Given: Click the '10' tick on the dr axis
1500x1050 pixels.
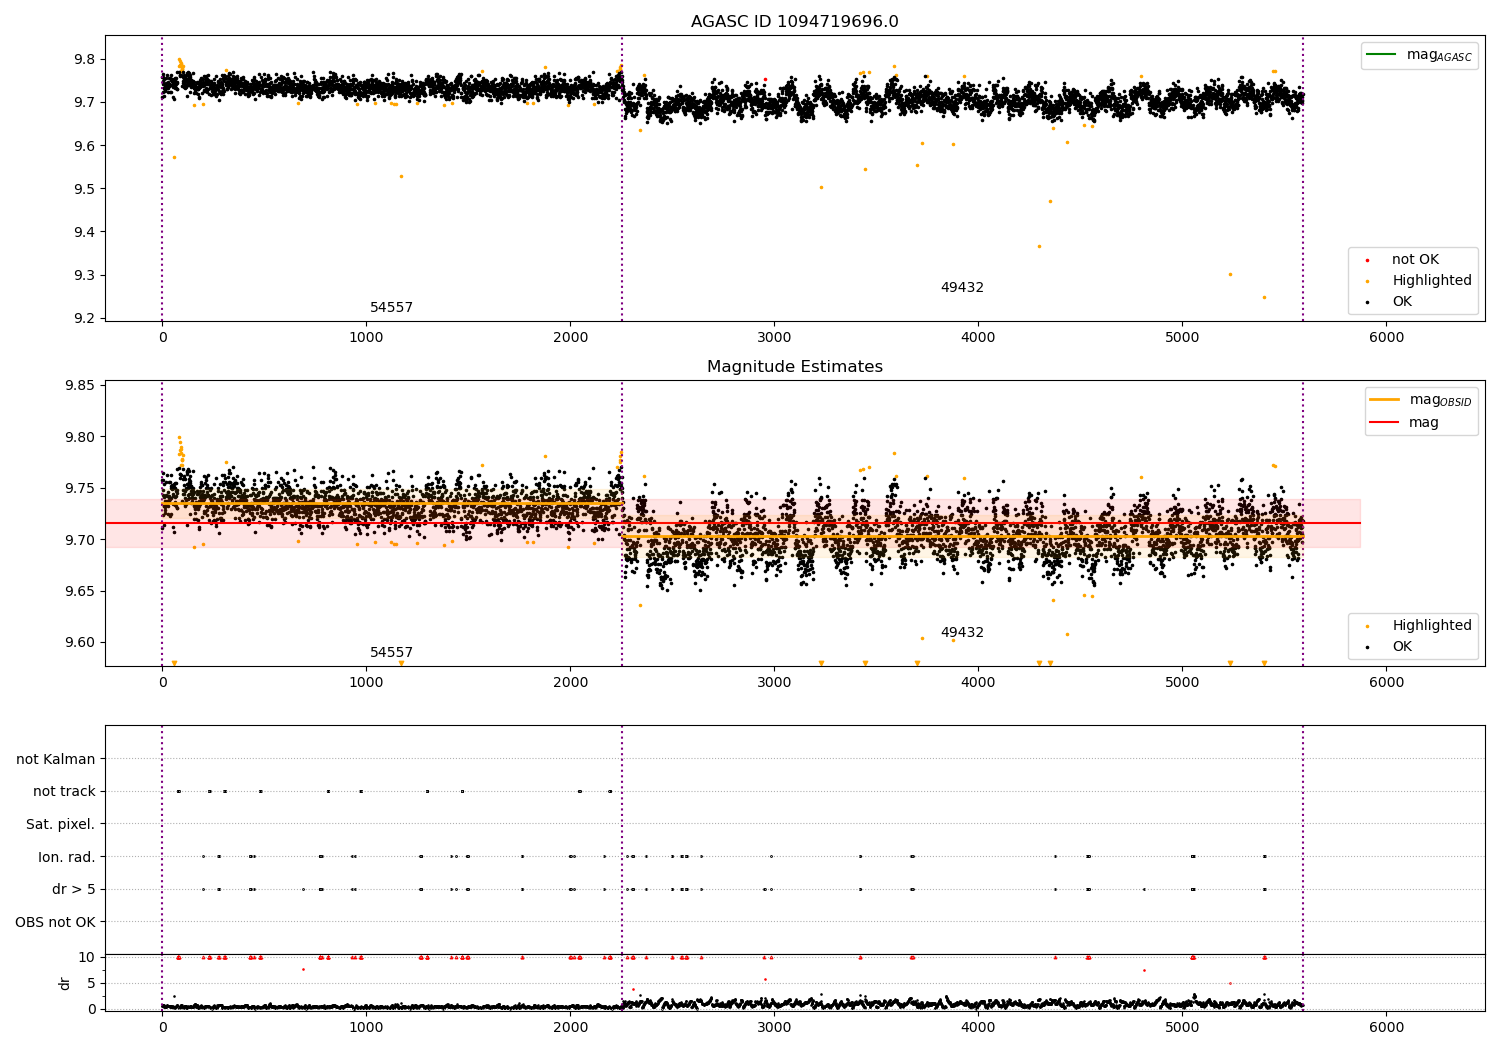Looking at the screenshot, I should click(87, 957).
